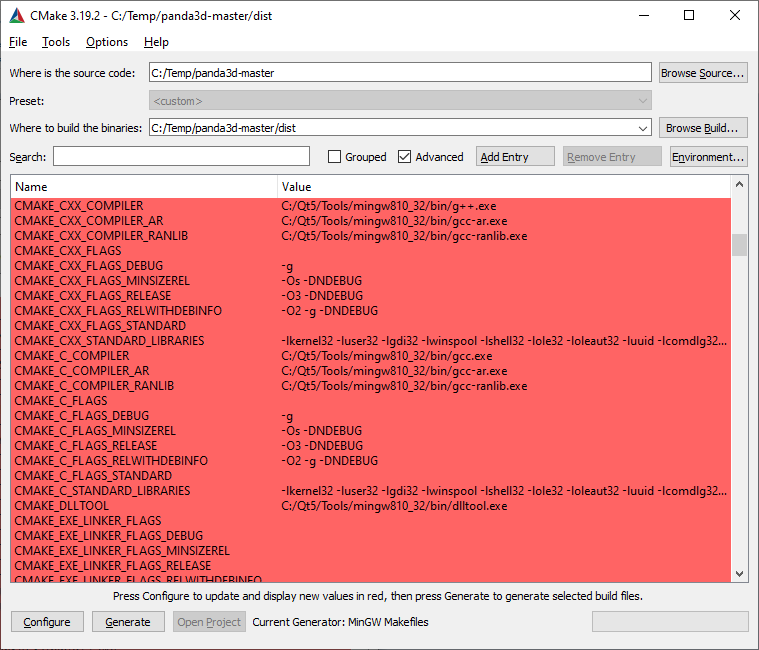Click the Search input field
This screenshot has width=759, height=650.
181,156
